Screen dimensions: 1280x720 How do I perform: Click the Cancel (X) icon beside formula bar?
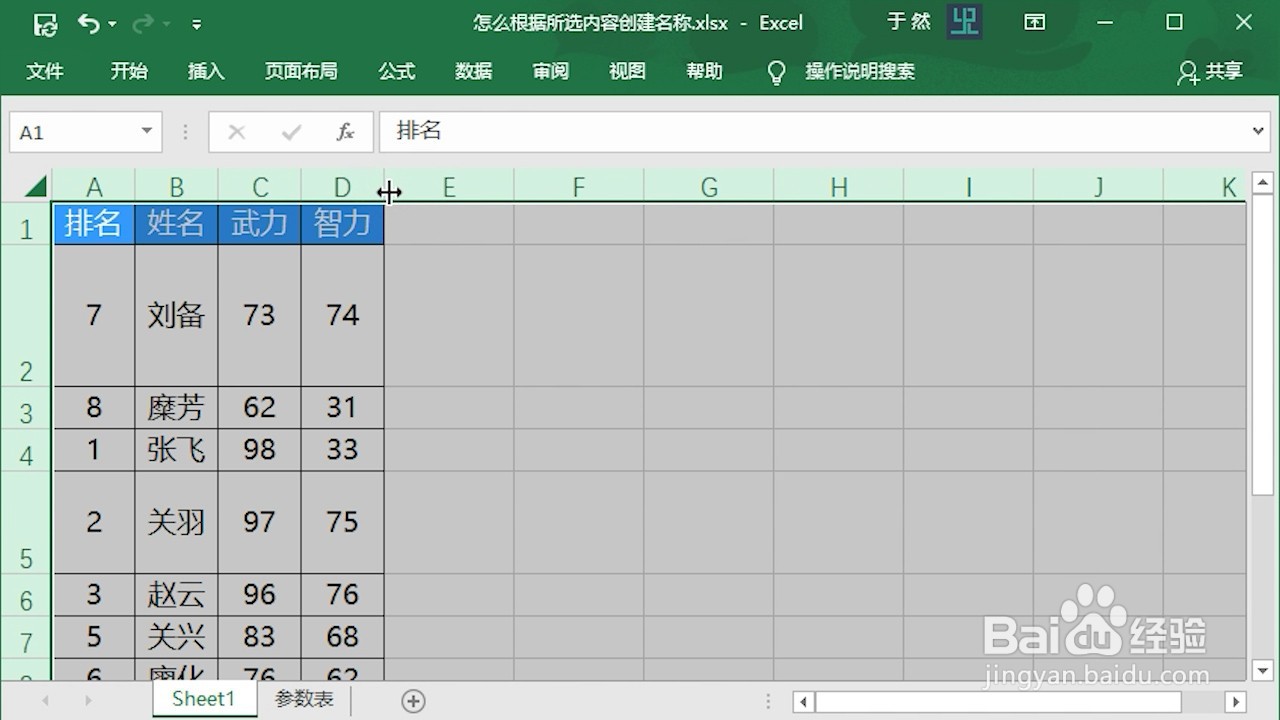pos(236,131)
